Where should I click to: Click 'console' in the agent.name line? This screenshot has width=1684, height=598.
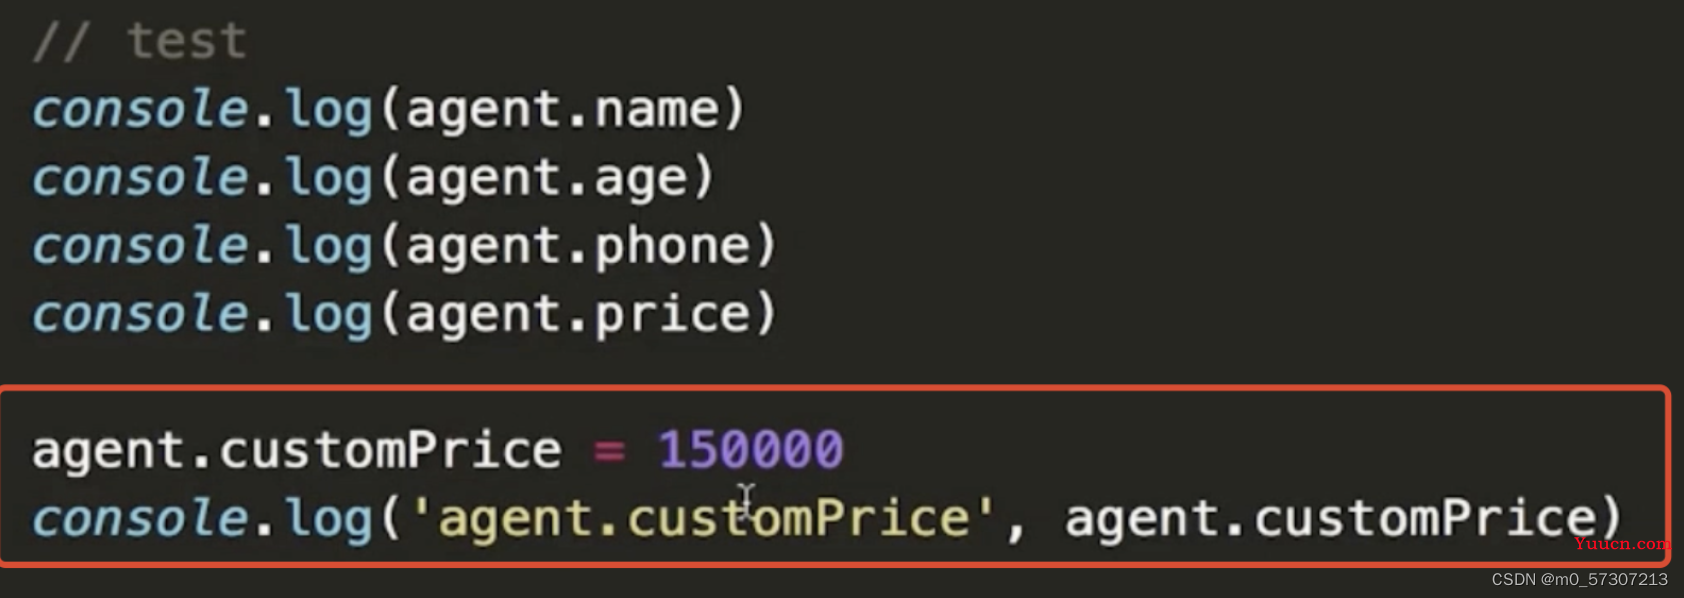pos(140,109)
